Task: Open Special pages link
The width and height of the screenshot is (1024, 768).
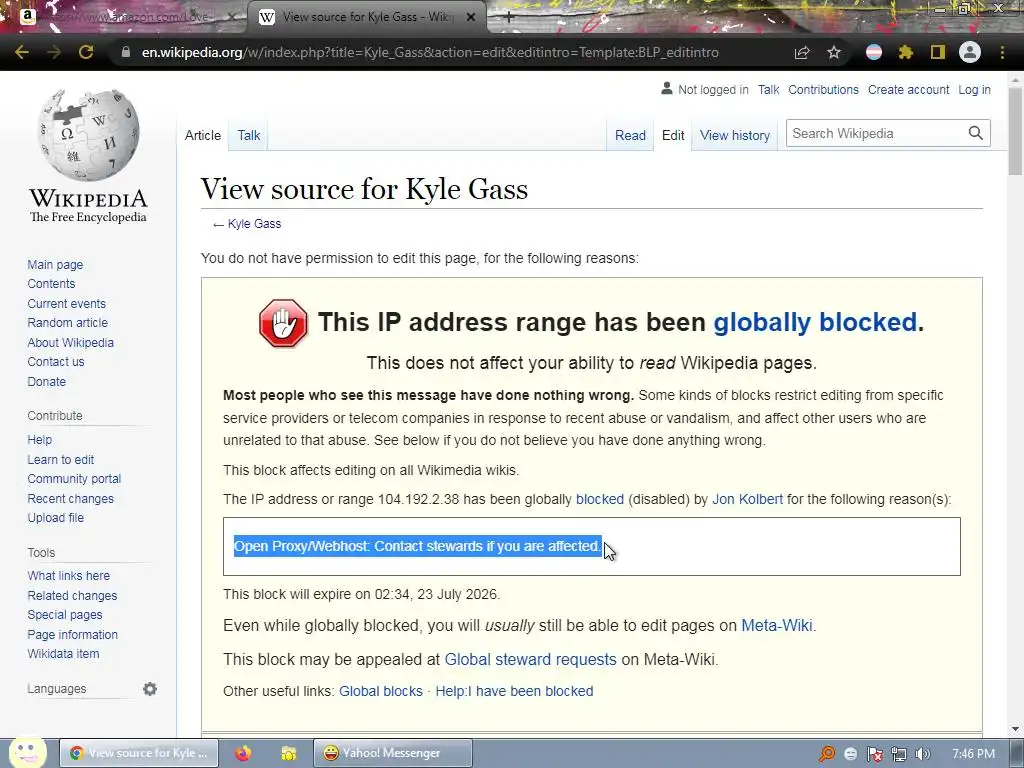Action: coord(65,615)
